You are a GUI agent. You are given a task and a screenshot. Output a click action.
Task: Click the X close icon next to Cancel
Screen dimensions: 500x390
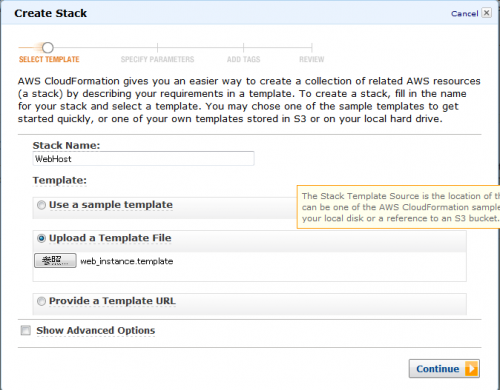(487, 13)
